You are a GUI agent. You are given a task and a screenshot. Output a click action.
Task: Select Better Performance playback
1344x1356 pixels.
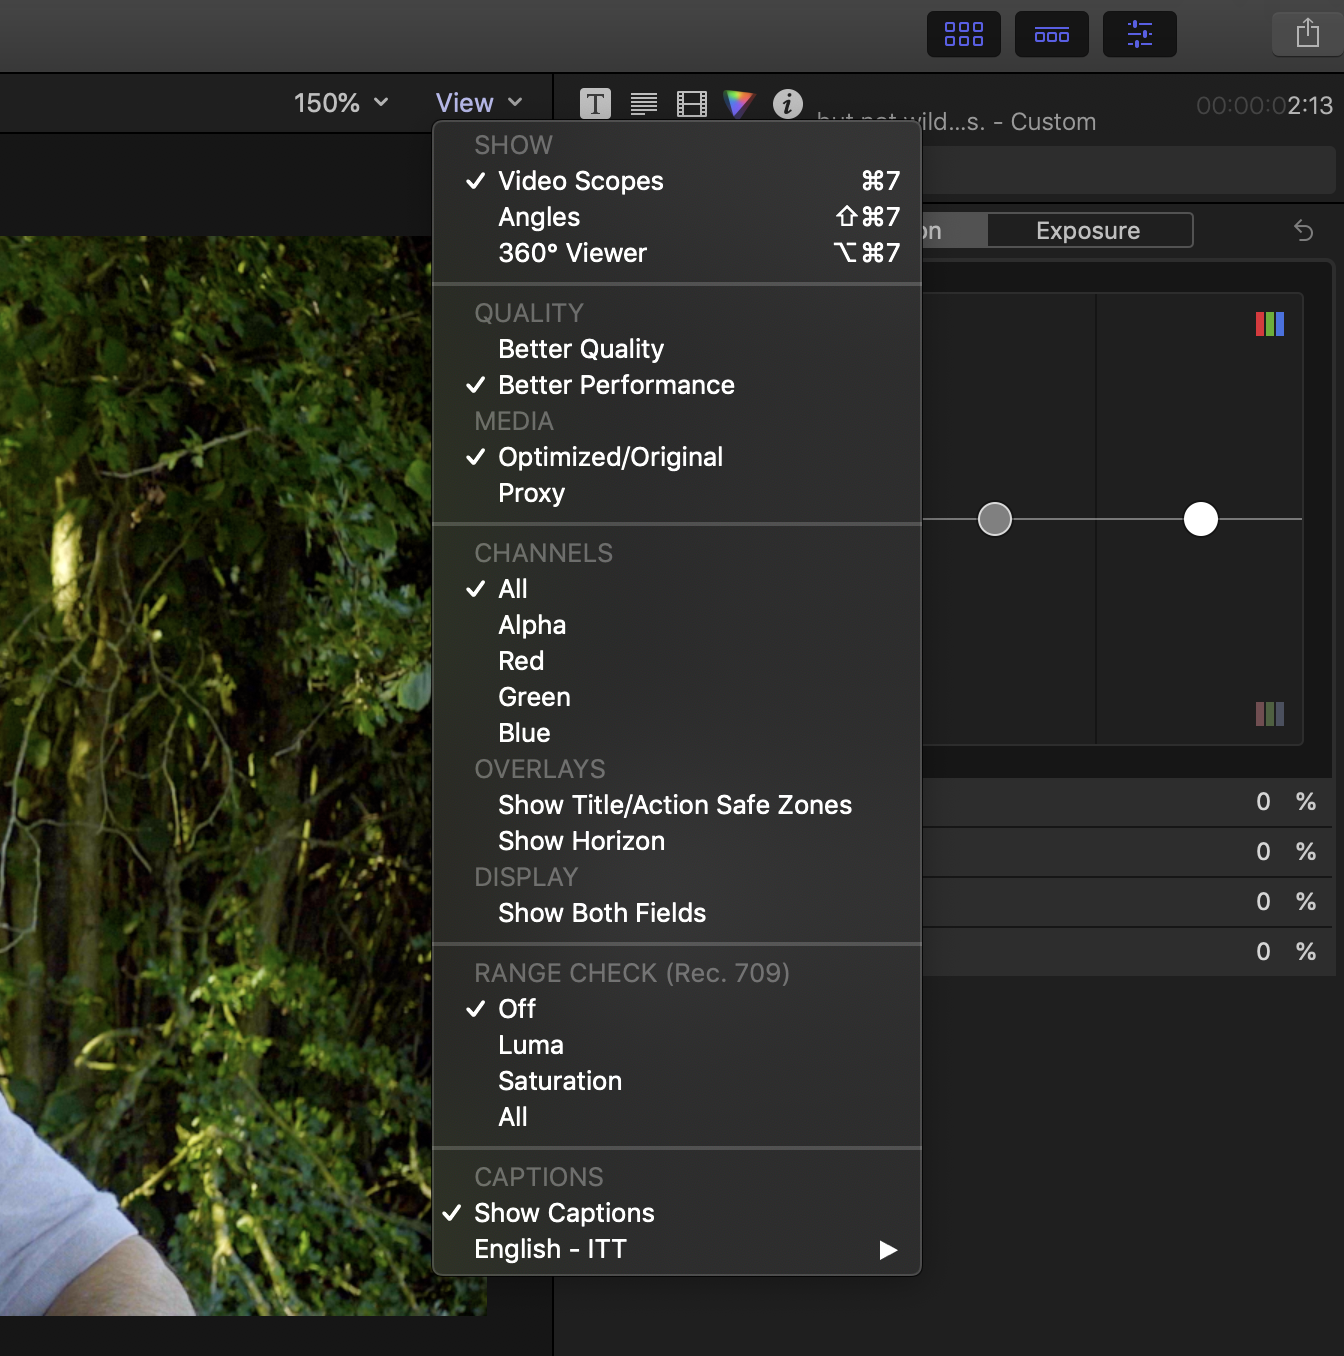677,385
